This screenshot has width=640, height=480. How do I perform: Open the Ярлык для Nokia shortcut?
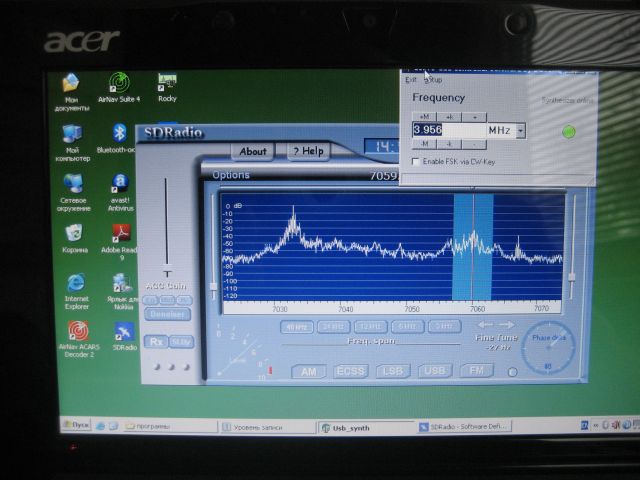pyautogui.click(x=122, y=291)
